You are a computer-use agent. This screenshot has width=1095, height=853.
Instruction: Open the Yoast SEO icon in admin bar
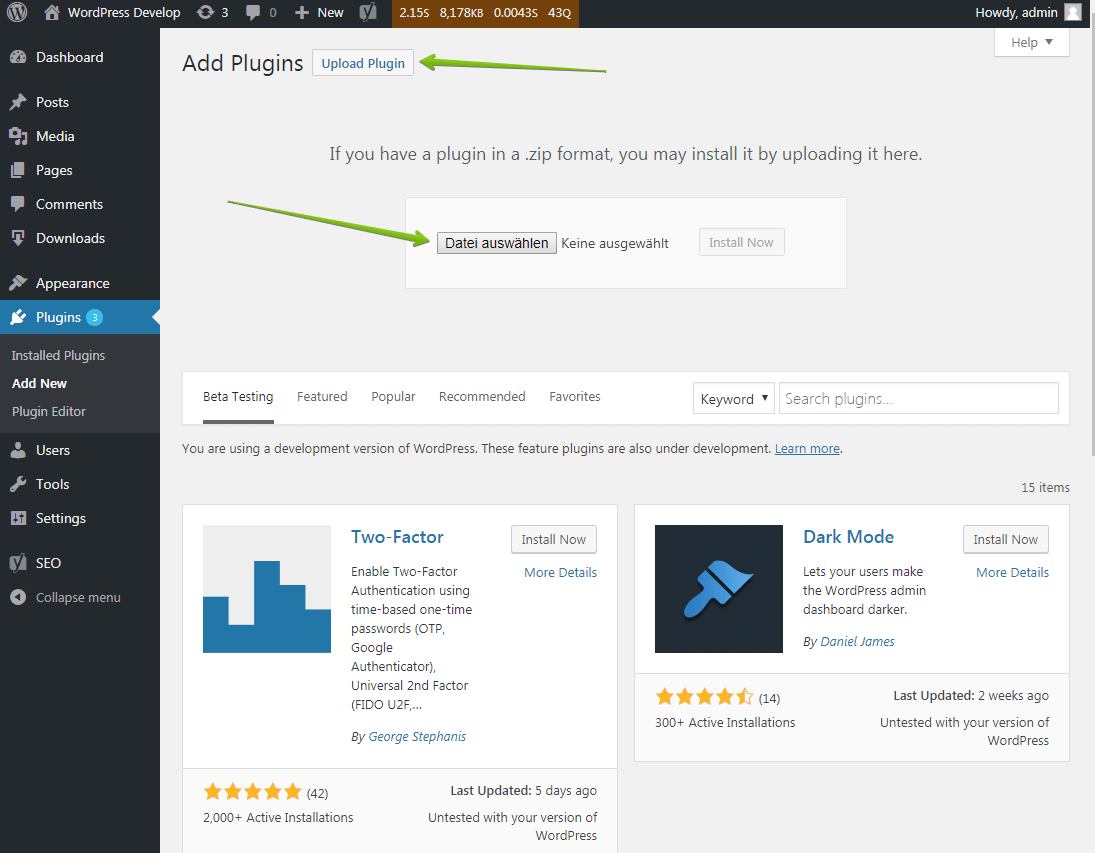click(368, 13)
